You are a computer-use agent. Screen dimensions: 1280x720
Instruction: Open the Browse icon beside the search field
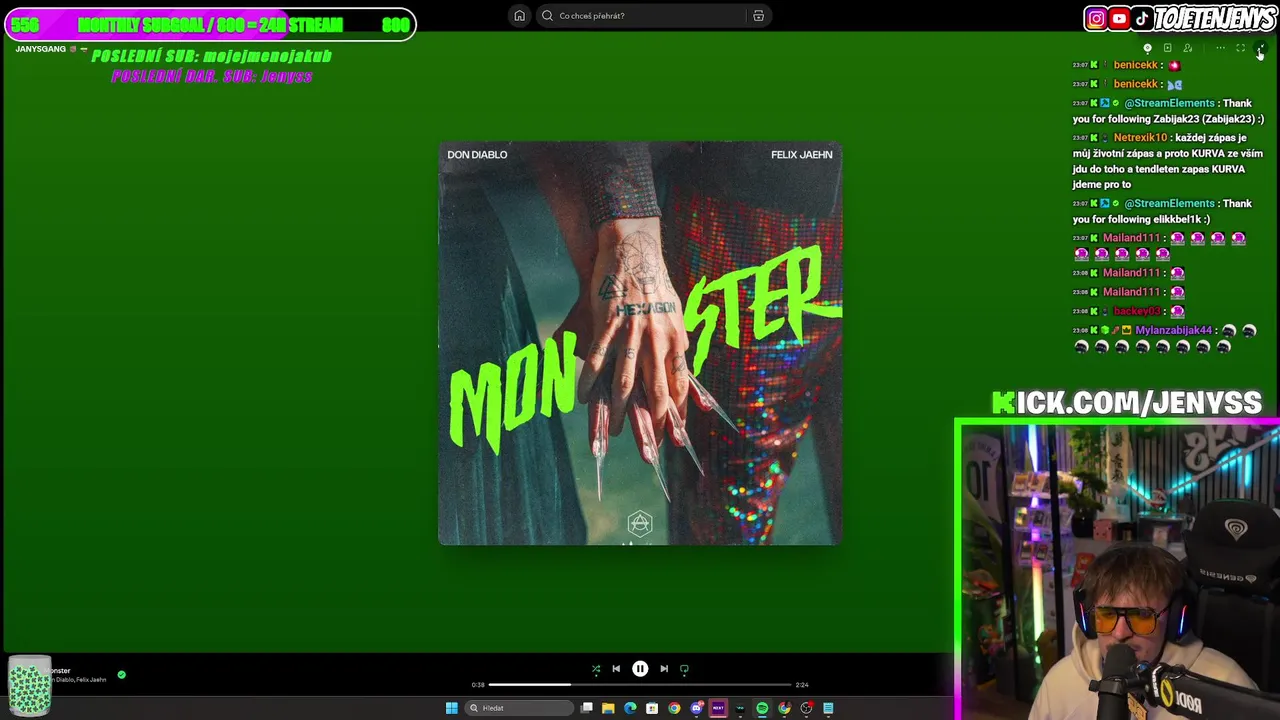(x=758, y=15)
